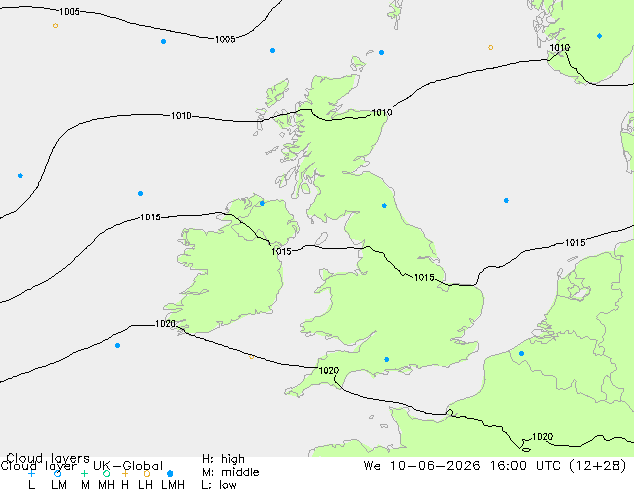Screen dimensions: 634x490
Task: Select the blue cloud dot over northern England
Action: click(x=384, y=206)
